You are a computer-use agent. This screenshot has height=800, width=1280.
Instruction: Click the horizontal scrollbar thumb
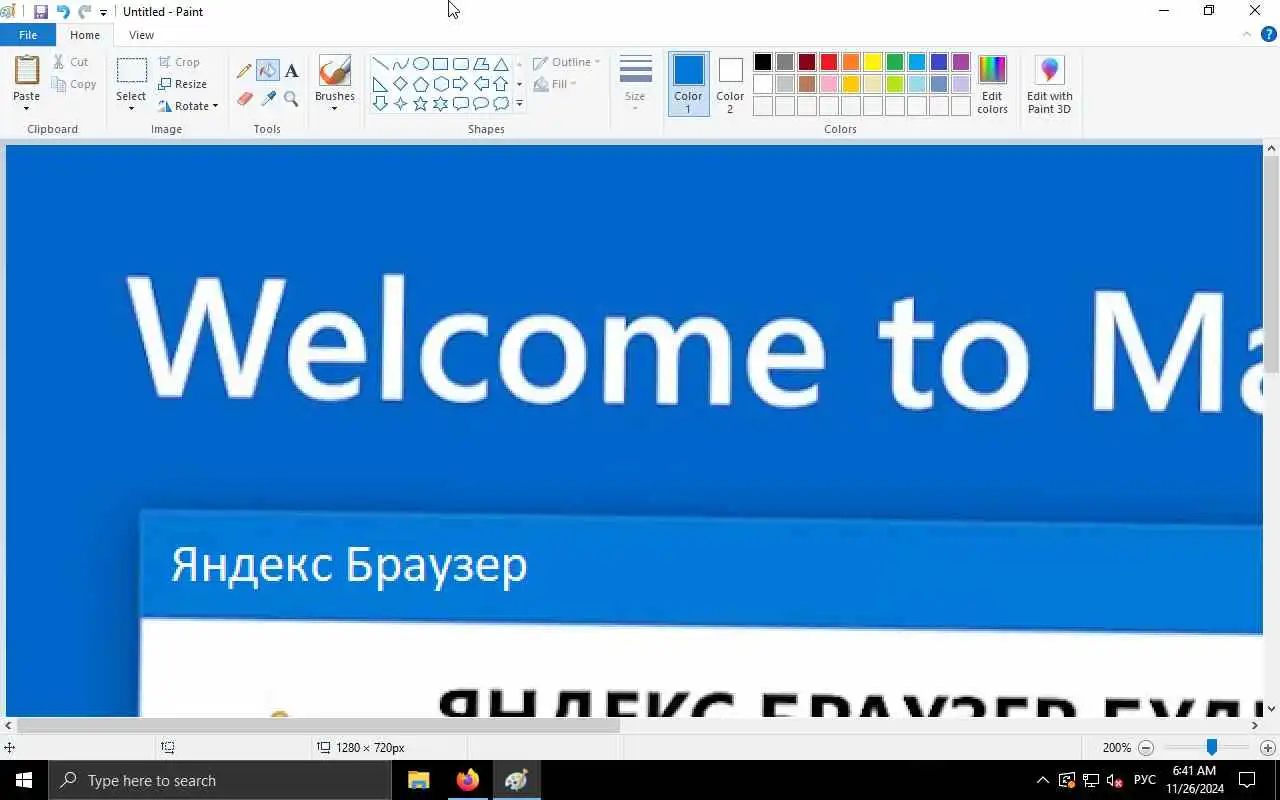click(318, 725)
